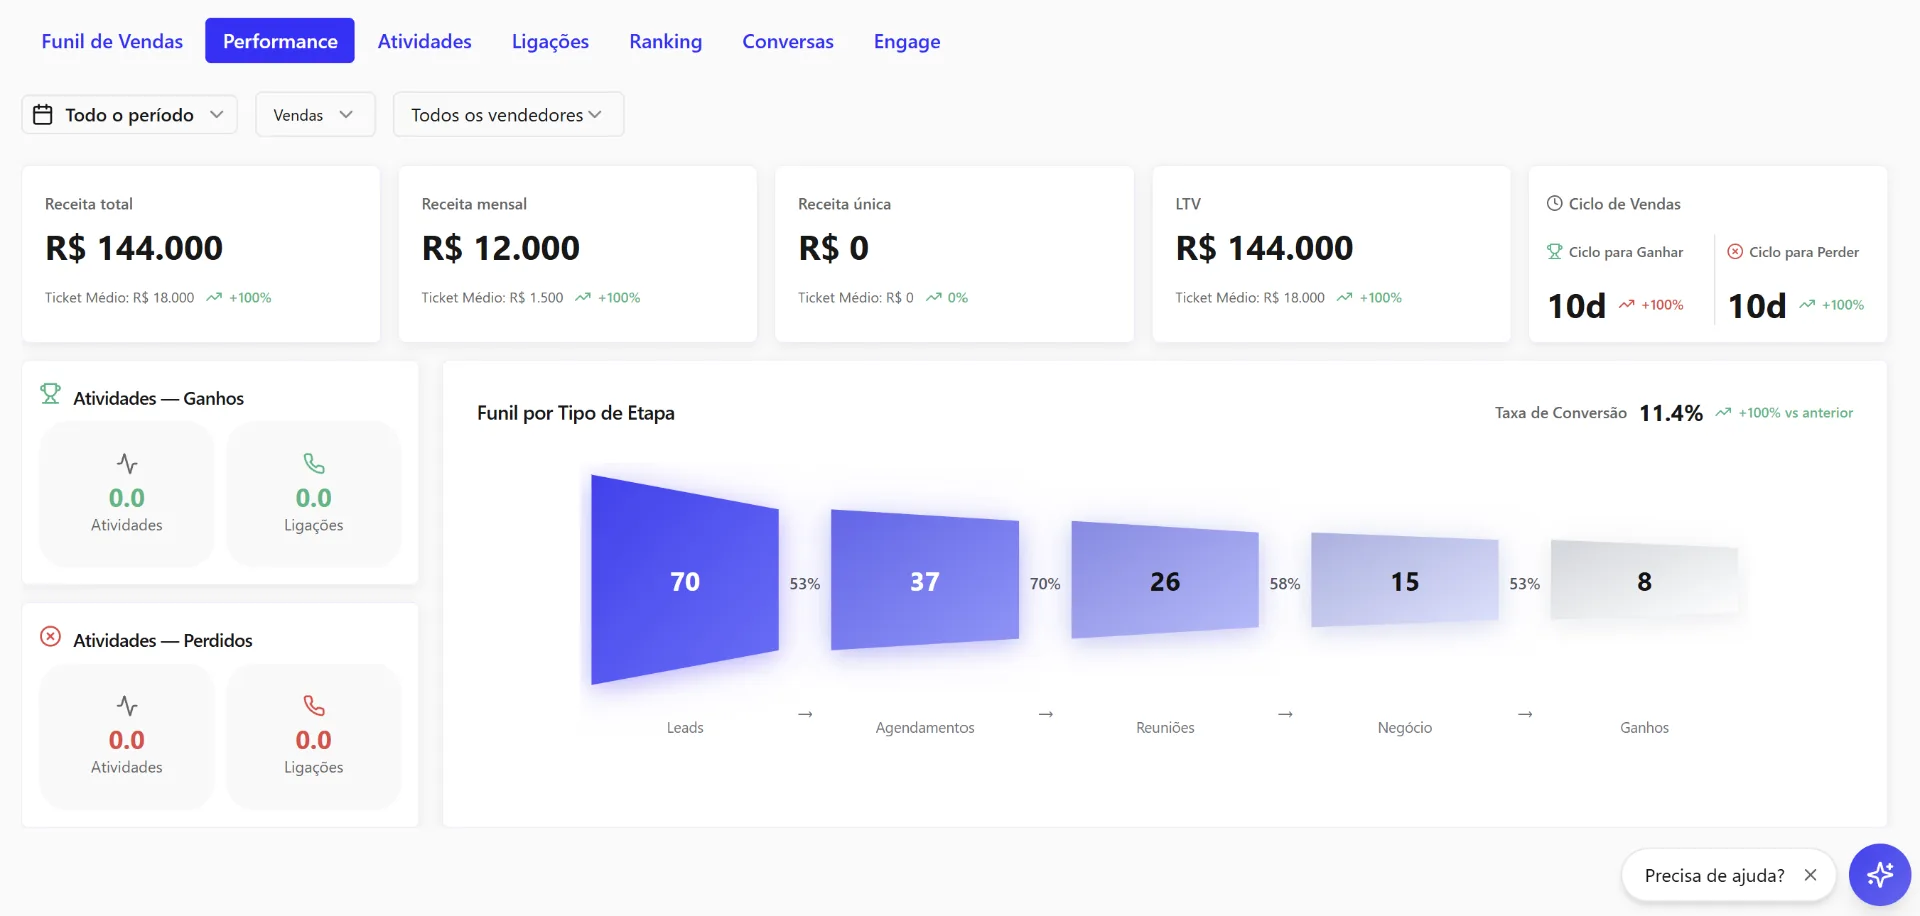Viewport: 1920px width, 916px height.
Task: Click the 70% conversion label between stages
Action: coord(1045,583)
